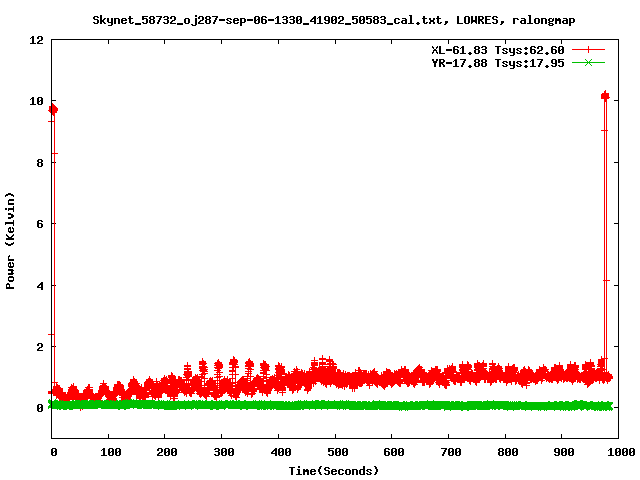The image size is (640, 480).
Task: Select legend entry XL-61.83 Tsys:62.60
Action: click(498, 50)
